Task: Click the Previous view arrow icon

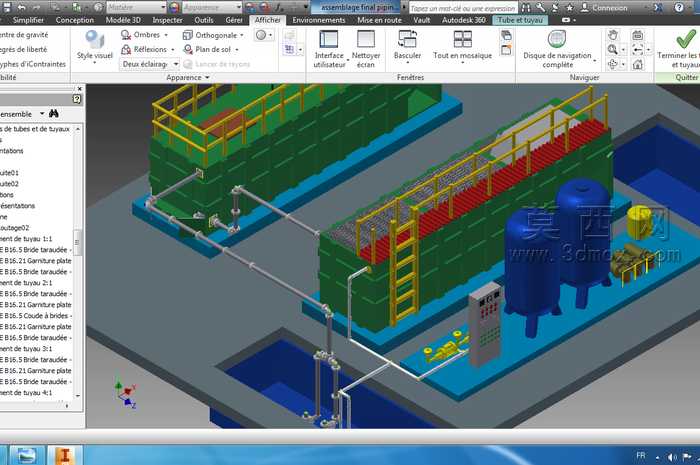Action: (638, 50)
